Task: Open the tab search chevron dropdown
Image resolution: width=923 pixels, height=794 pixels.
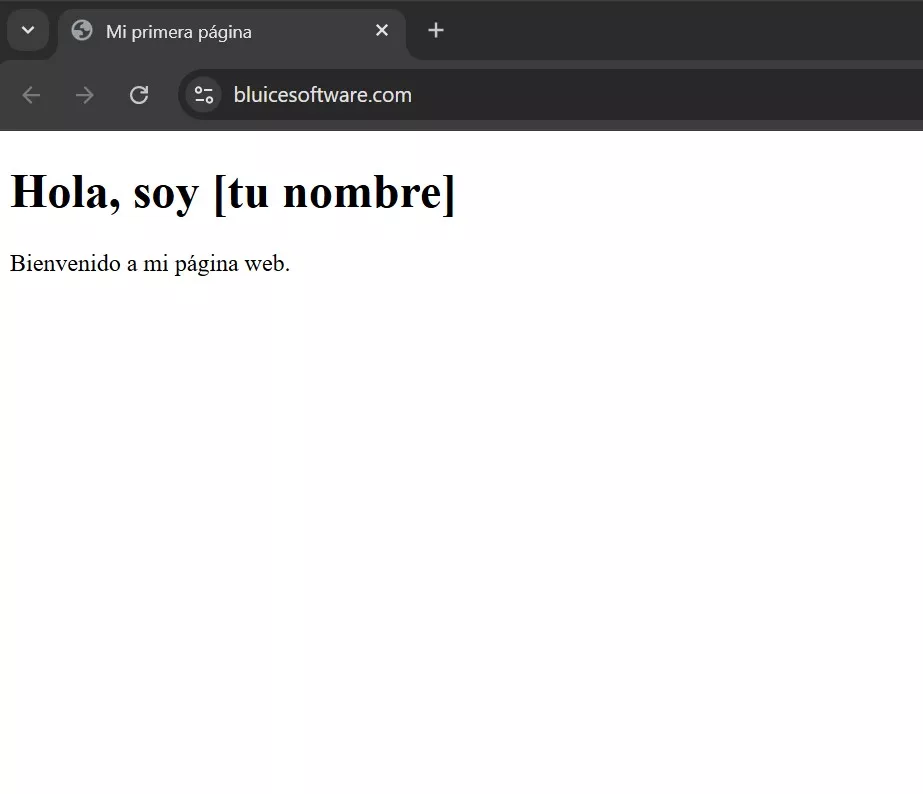Action: pyautogui.click(x=28, y=30)
